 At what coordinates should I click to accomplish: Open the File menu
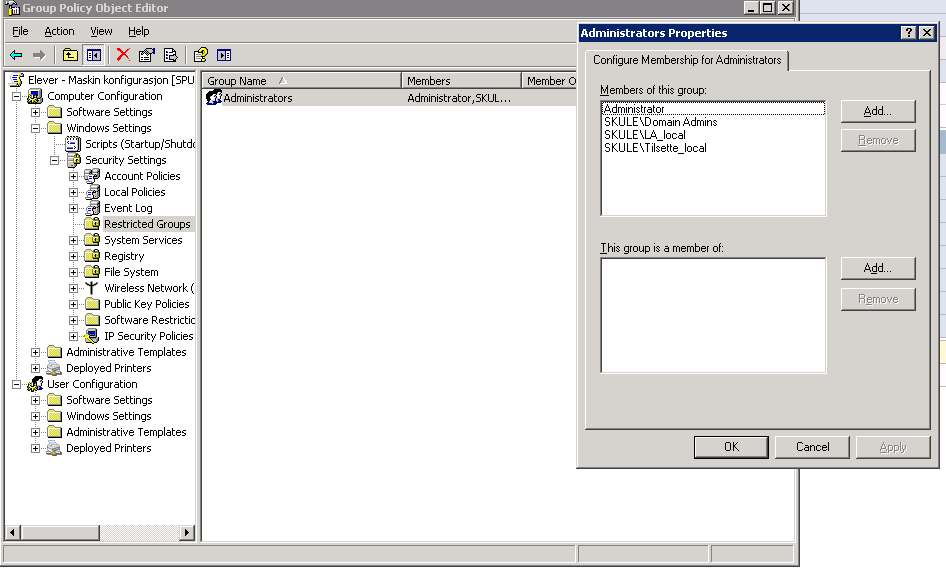coord(20,31)
